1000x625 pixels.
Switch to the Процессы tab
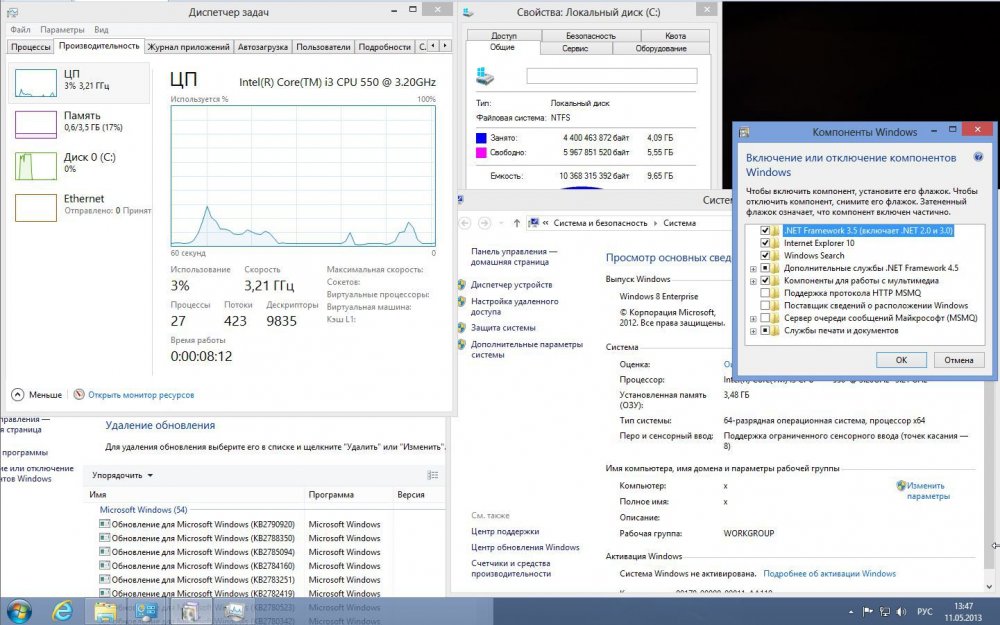pyautogui.click(x=30, y=47)
